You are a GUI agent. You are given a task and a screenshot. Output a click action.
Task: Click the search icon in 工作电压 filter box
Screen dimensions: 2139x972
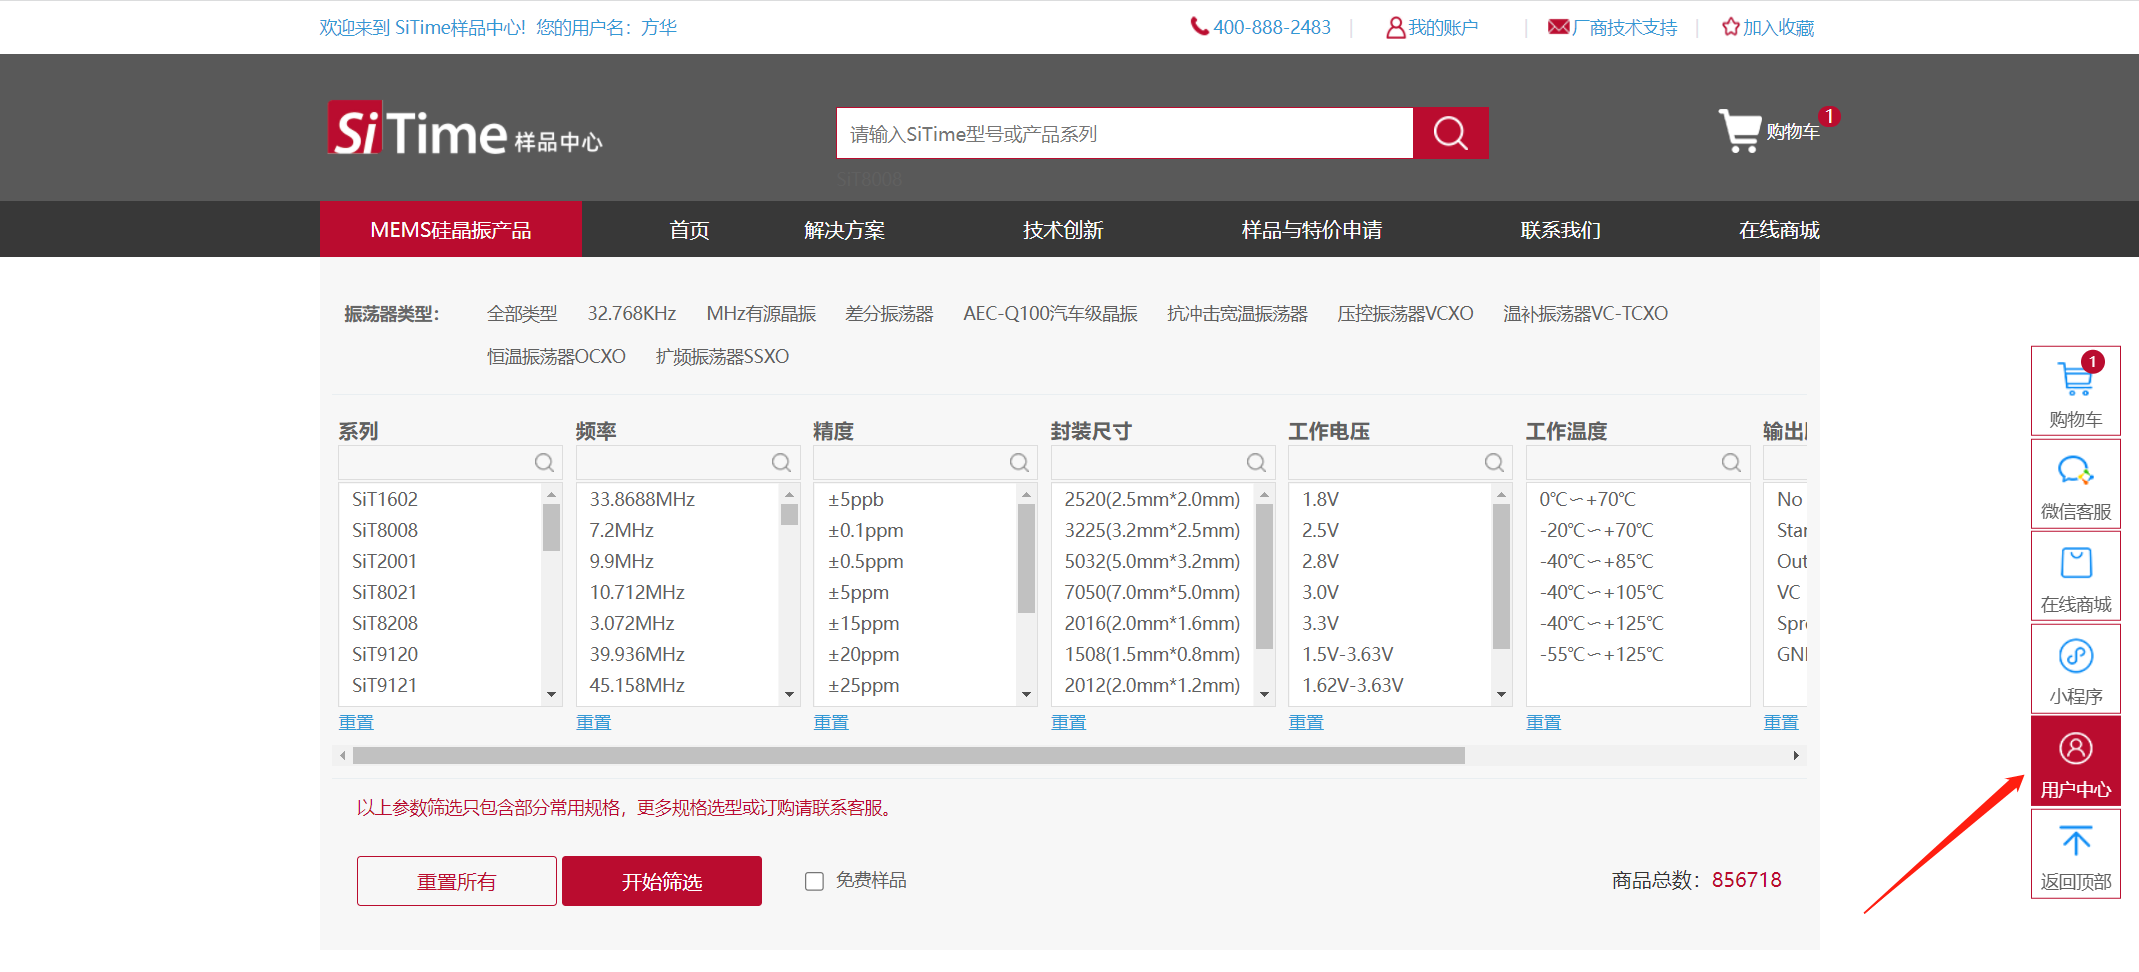(x=1494, y=462)
